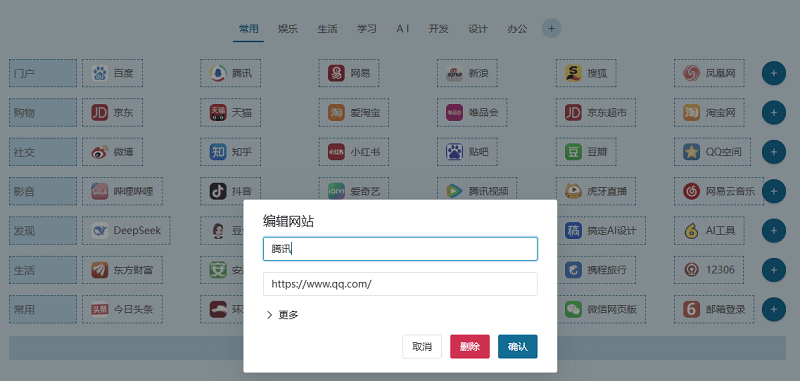Delete the site with 删除 button
The width and height of the screenshot is (800, 381).
pyautogui.click(x=470, y=347)
